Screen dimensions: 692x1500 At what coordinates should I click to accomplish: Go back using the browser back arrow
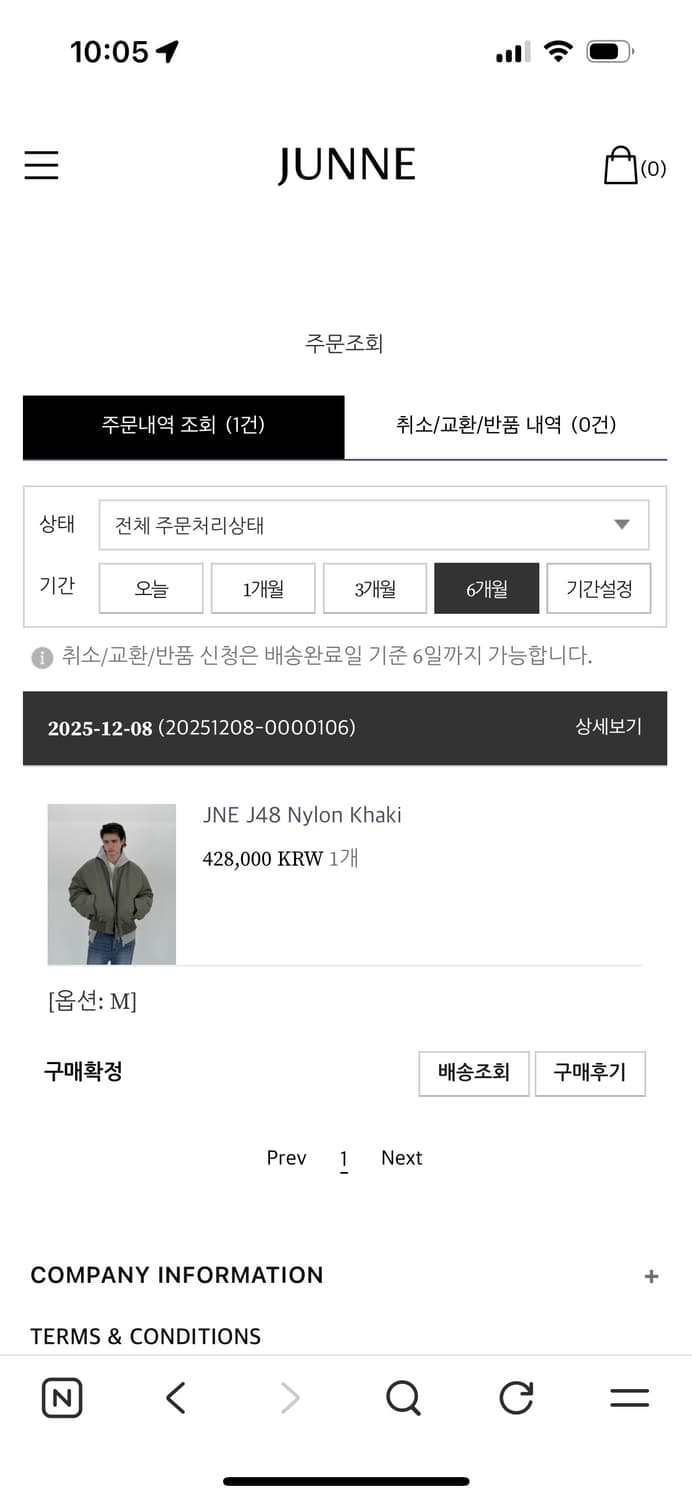175,1398
